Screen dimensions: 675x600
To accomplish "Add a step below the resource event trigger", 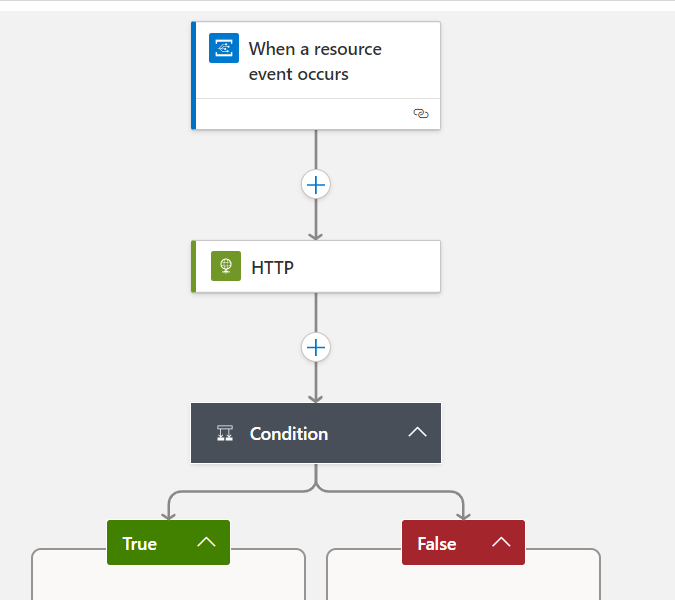I will point(316,185).
